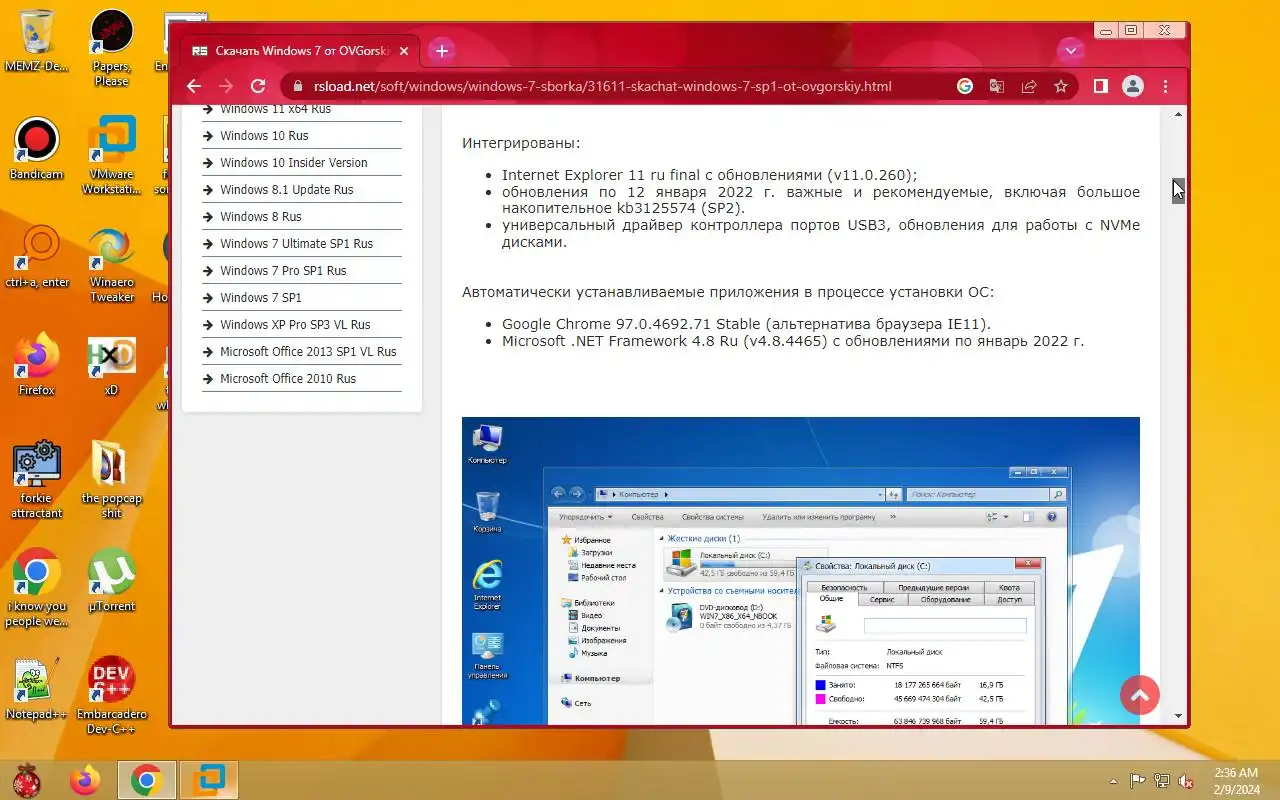
Task: Open the taskbar clock showing 2:36 AM
Action: [x=1236, y=781]
